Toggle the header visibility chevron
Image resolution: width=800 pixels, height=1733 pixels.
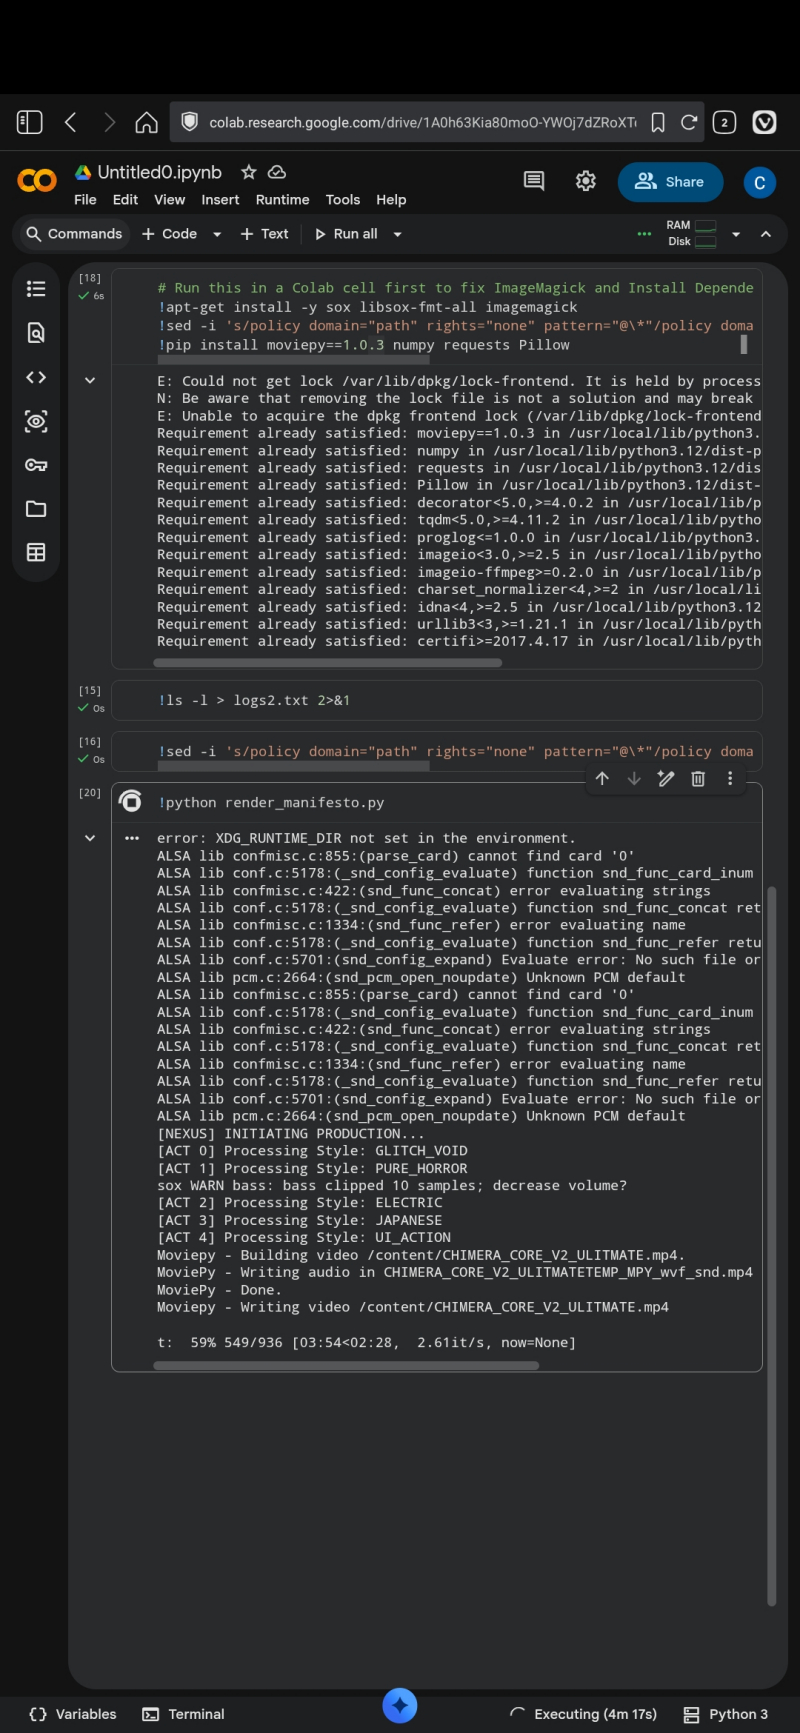[766, 234]
